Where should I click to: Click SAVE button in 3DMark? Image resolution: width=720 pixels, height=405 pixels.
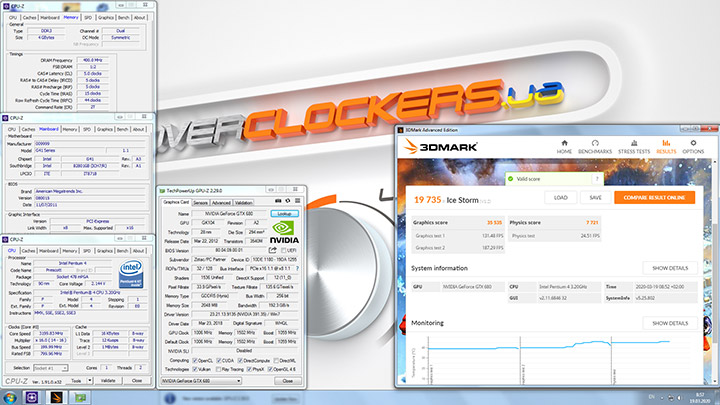click(x=595, y=197)
